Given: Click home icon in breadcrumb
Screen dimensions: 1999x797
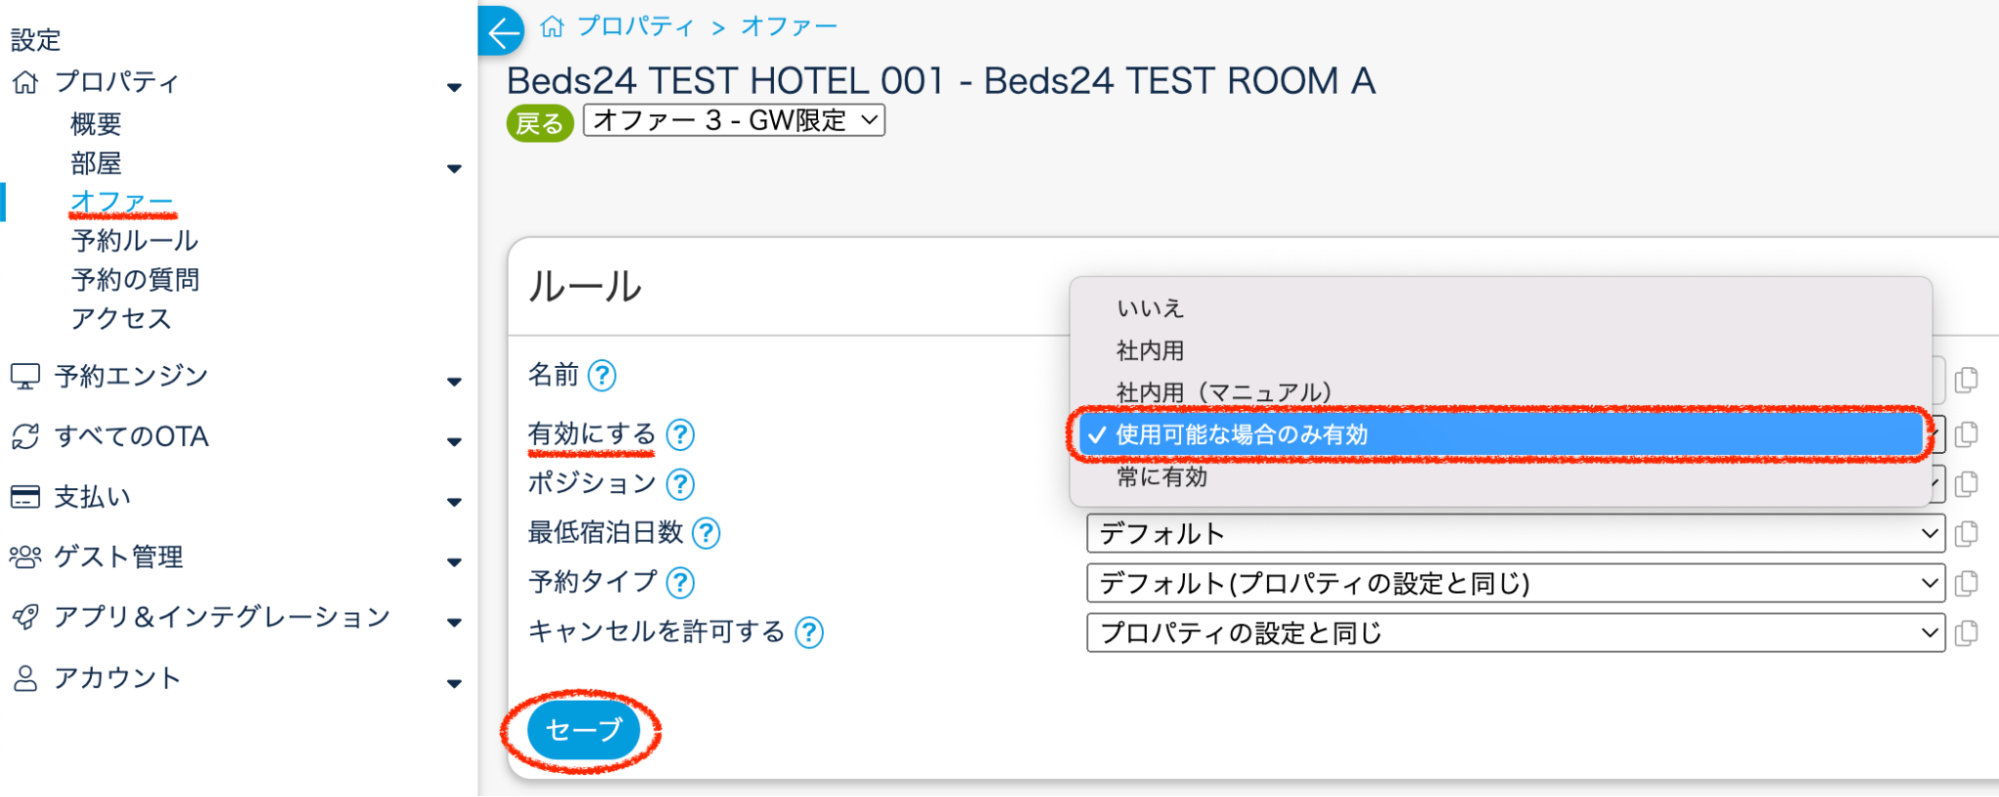Looking at the screenshot, I should coord(552,27).
